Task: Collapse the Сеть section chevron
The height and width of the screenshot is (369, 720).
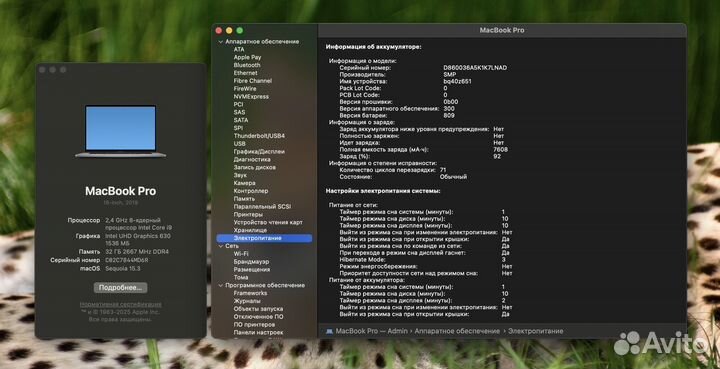Action: coord(220,246)
